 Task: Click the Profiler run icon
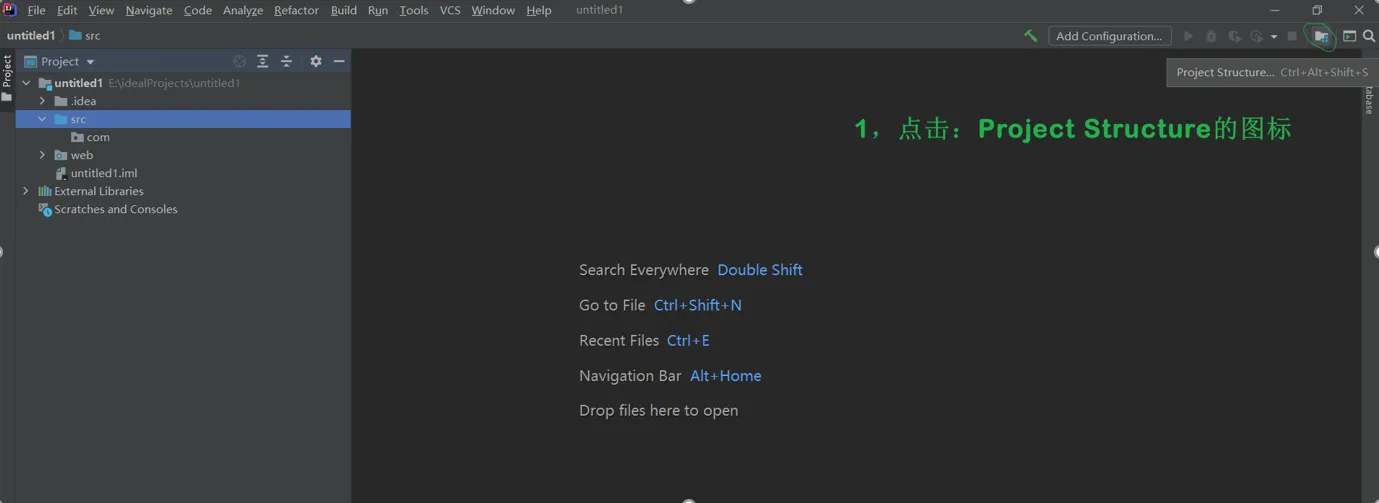[x=1257, y=36]
